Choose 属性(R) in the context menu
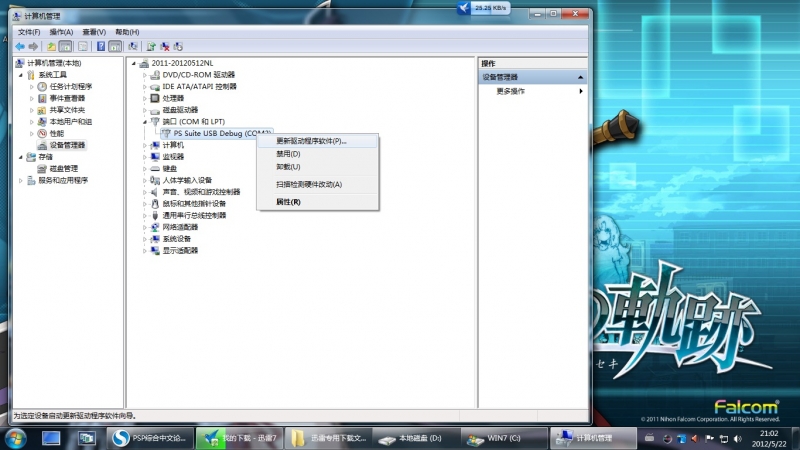 (x=318, y=202)
